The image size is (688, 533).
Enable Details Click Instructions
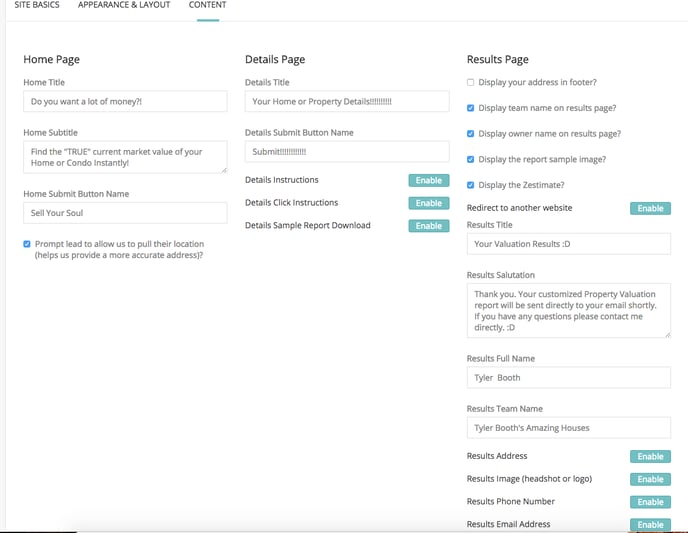(429, 203)
